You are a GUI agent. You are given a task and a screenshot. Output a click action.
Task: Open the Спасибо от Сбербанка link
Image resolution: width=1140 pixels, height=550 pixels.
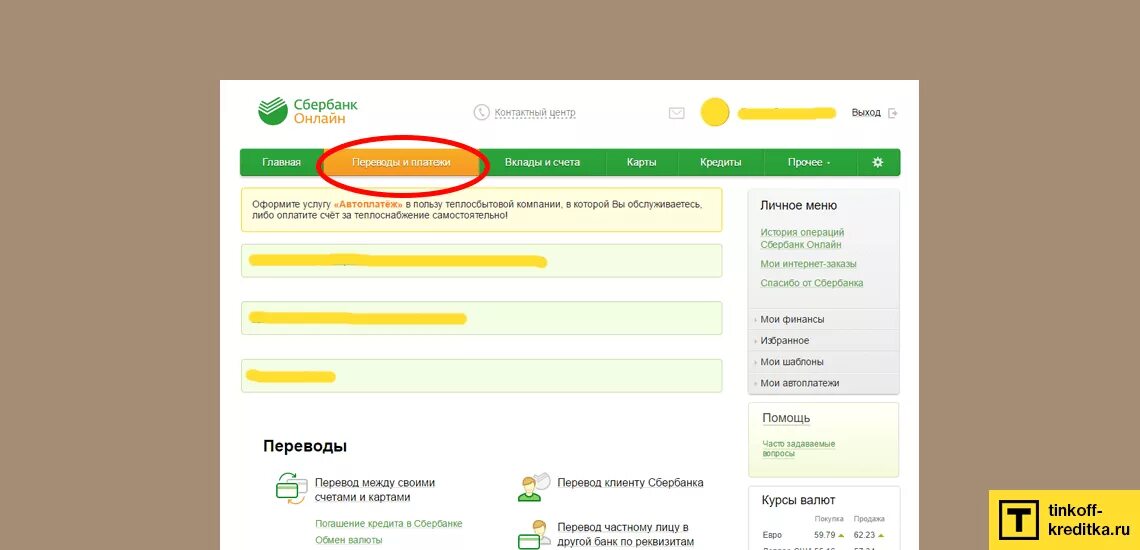tap(811, 283)
